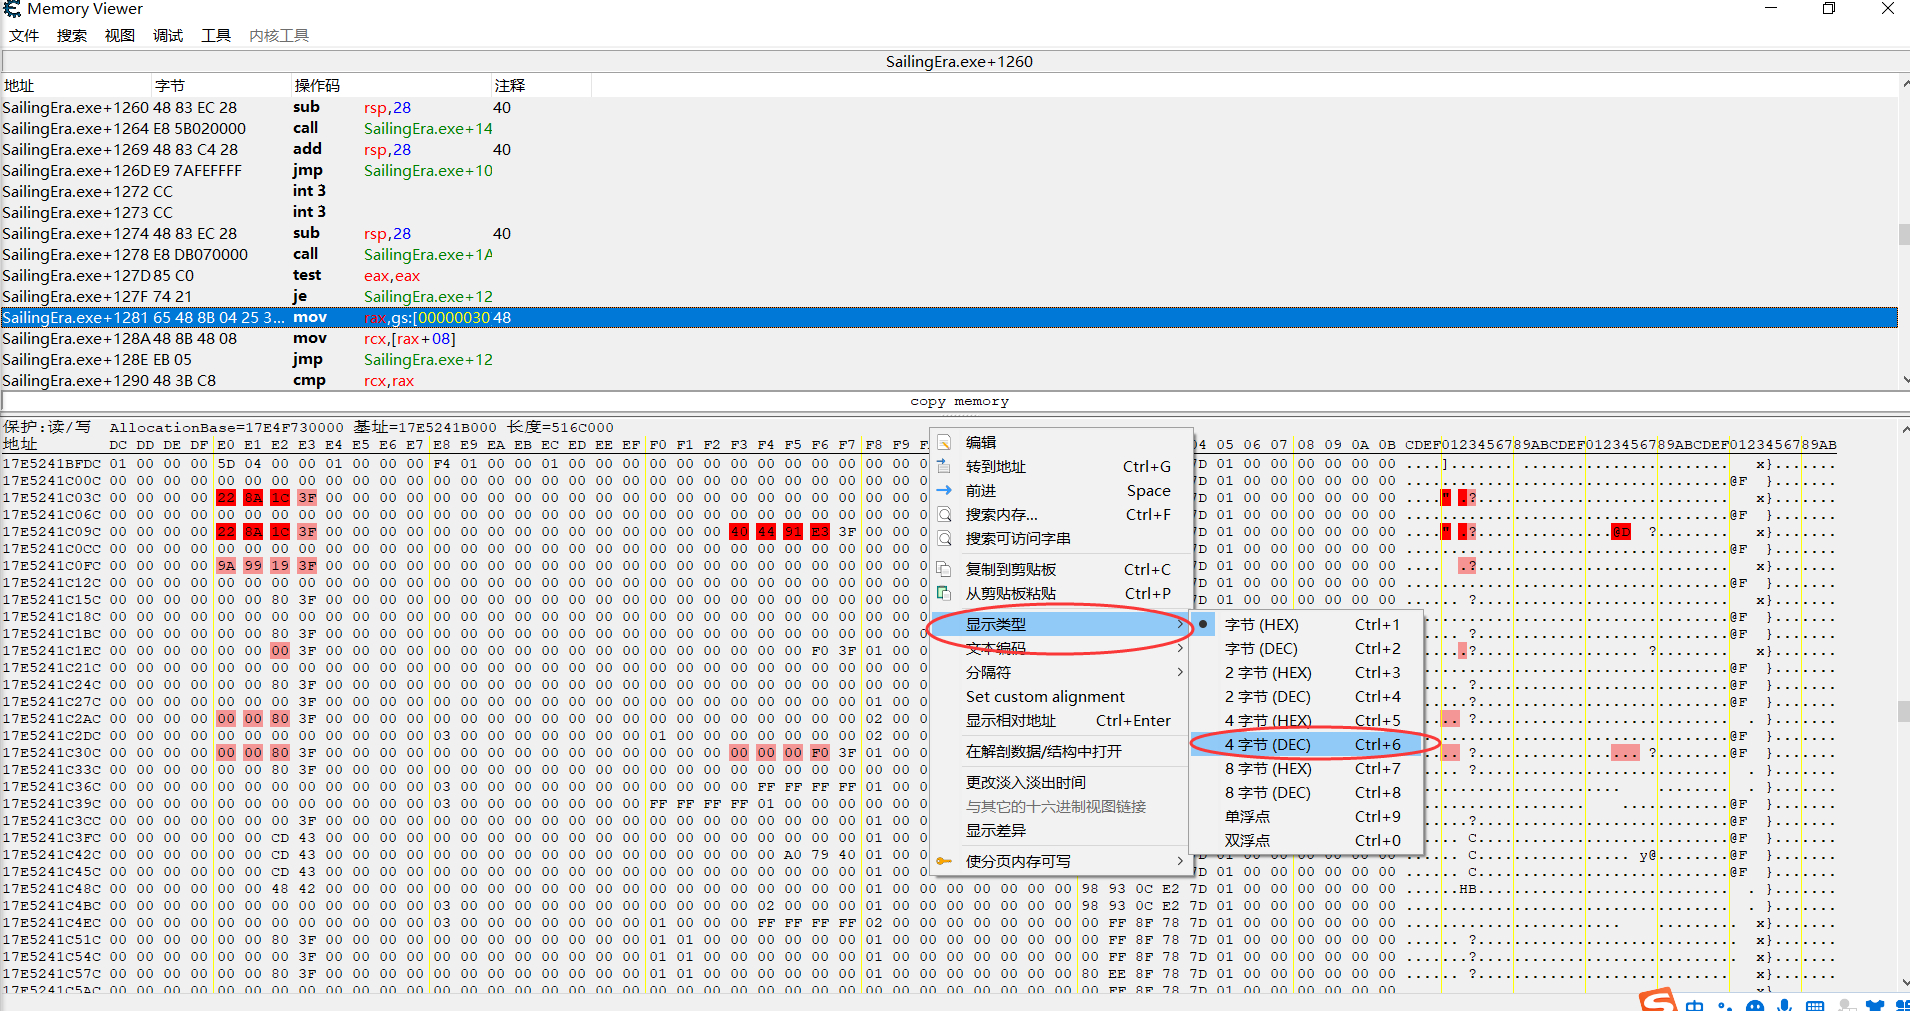Click the Memory Viewer app icon in title bar
The image size is (1910, 1011).
12,9
